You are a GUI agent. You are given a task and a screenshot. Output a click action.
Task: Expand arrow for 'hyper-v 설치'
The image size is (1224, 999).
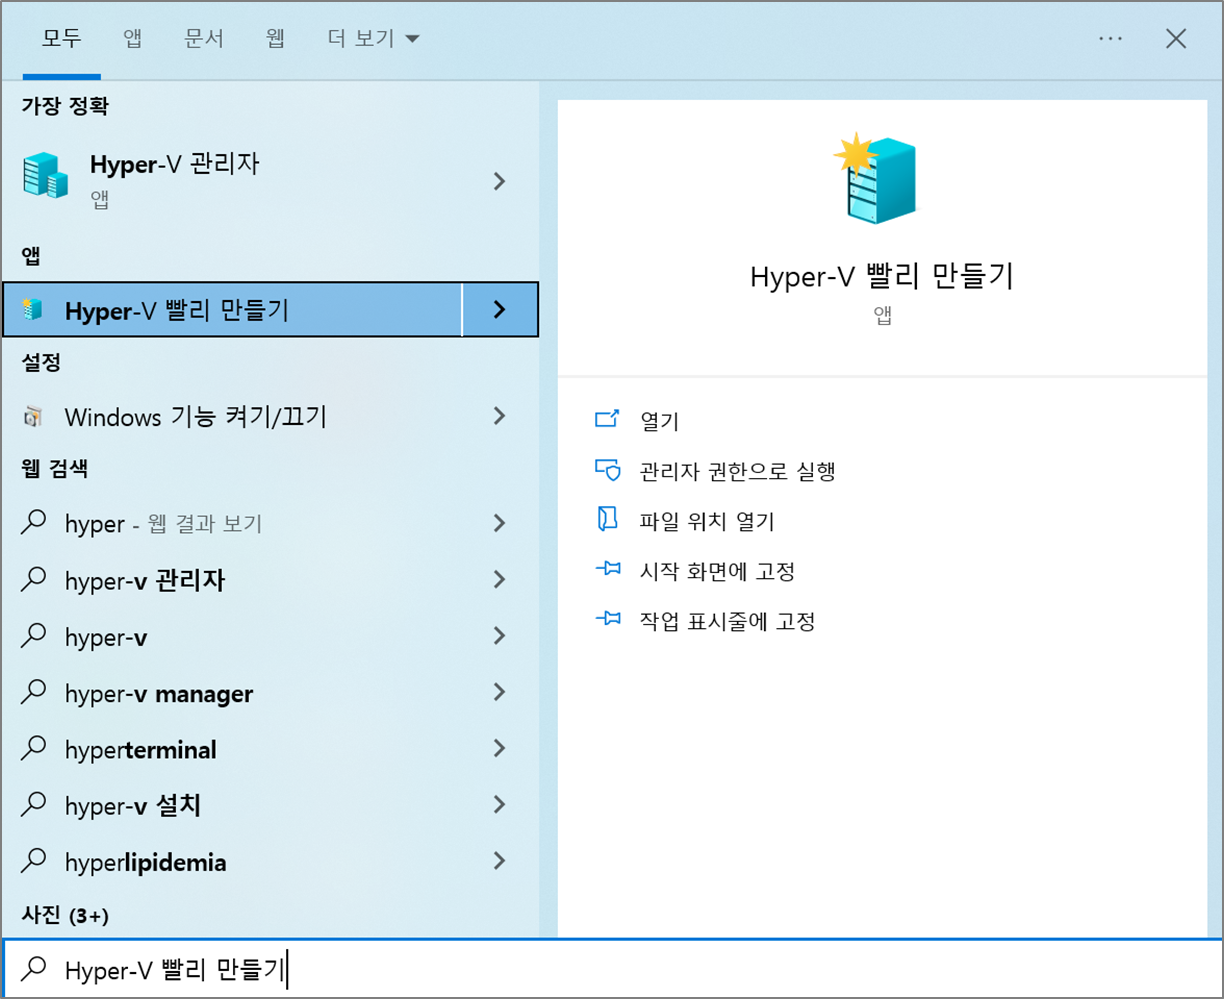click(500, 805)
